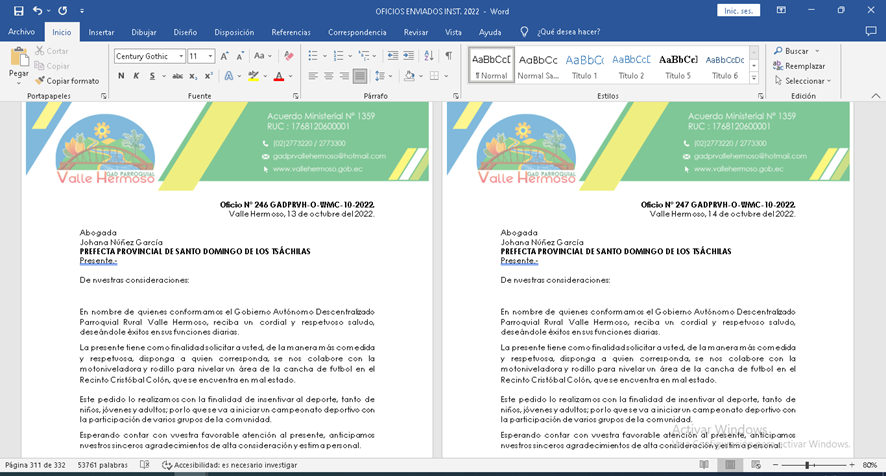
Task: Click the save icon in quick access toolbar
Action: [x=14, y=10]
